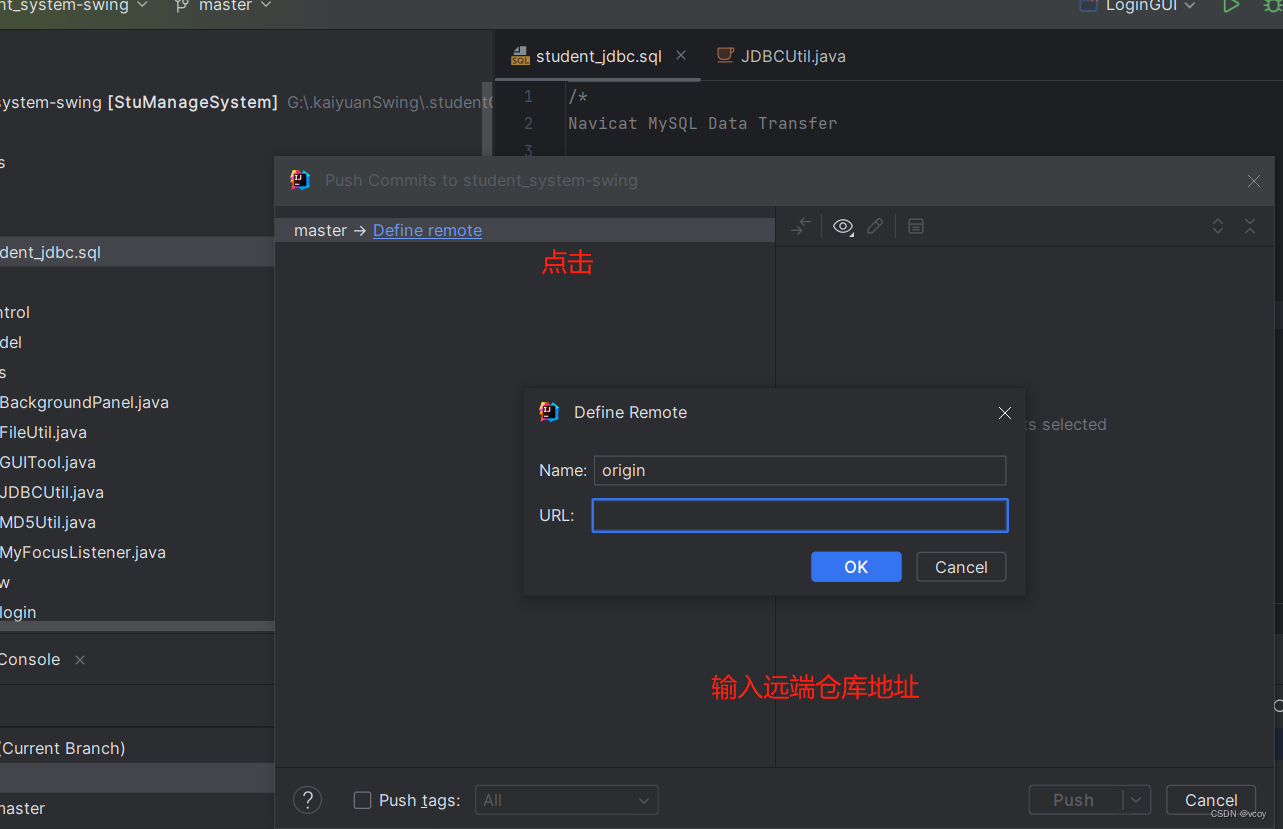
Task: Click the pencil Edit Source icon
Action: [x=875, y=227]
